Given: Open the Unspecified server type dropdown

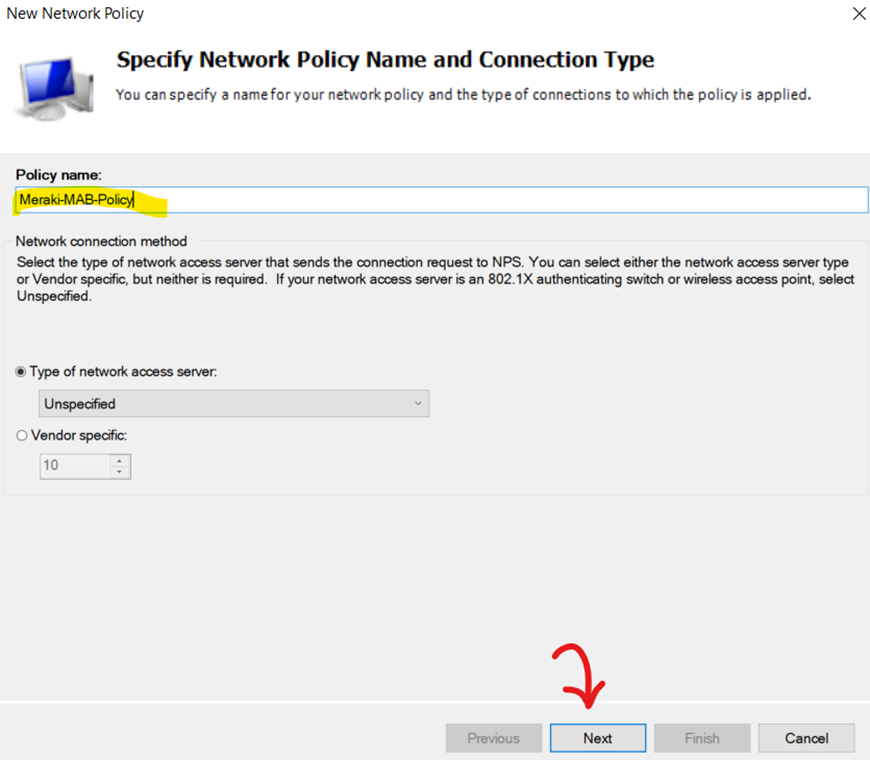Looking at the screenshot, I should [234, 403].
